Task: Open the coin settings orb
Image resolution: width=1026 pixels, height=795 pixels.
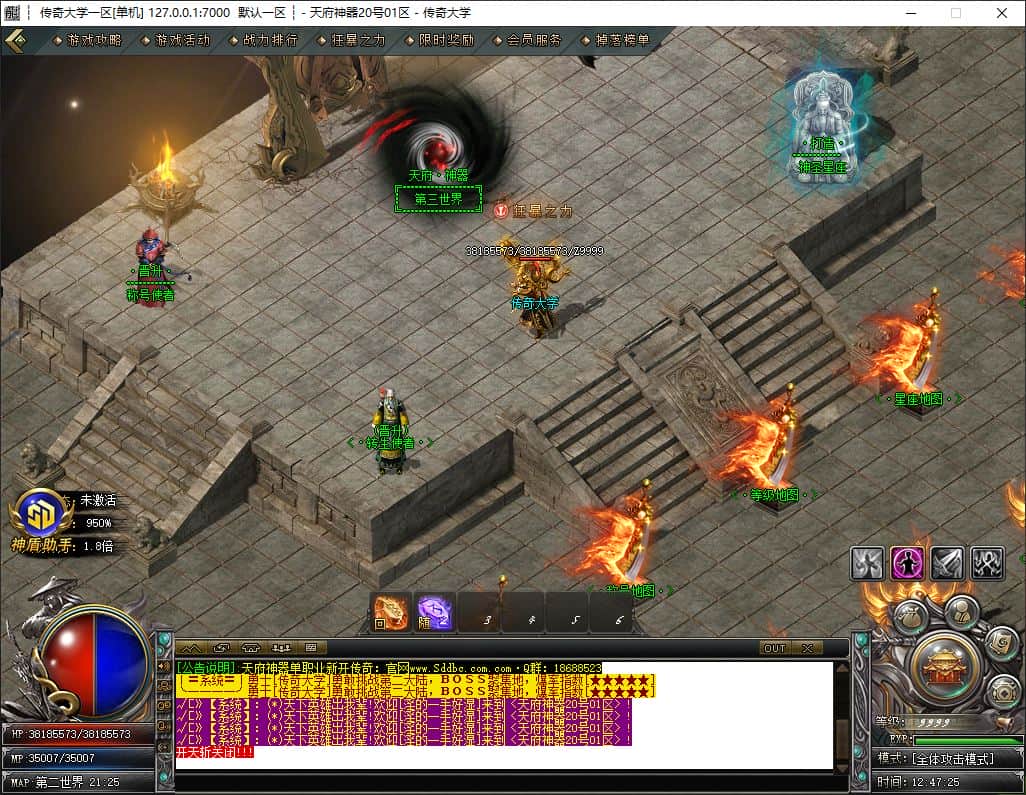Action: (1002, 690)
